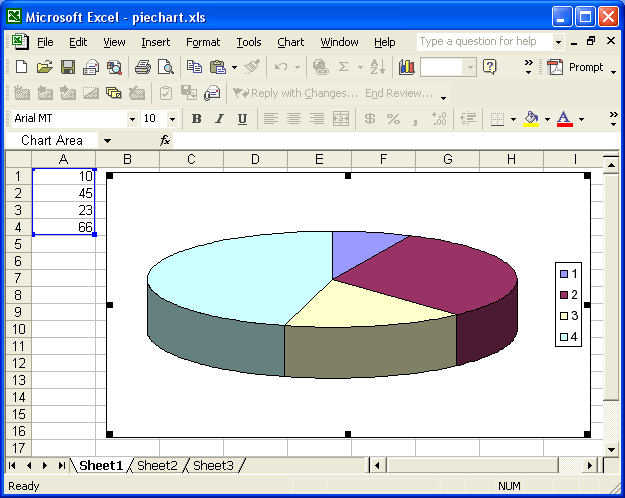Toggle Bold formatting

(196, 119)
